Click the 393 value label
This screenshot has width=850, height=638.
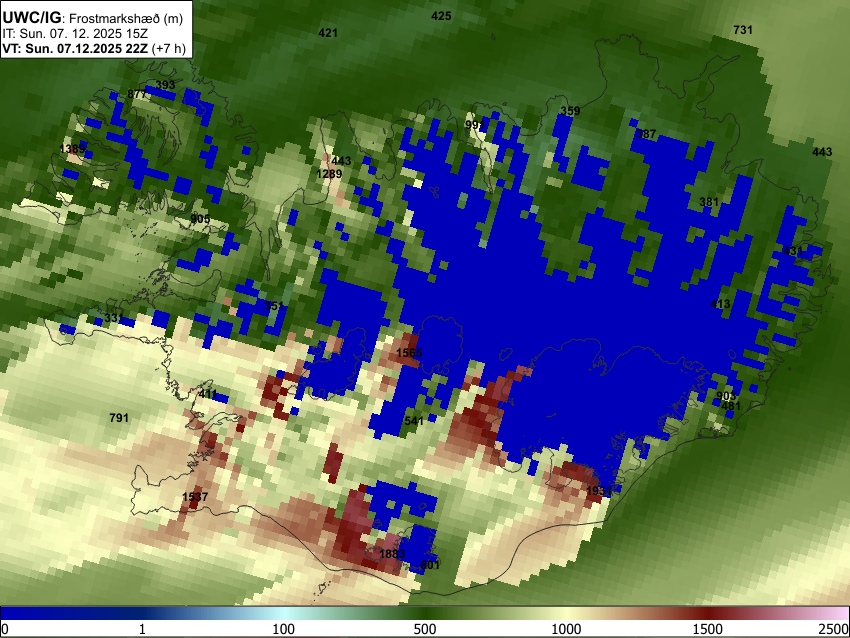point(165,85)
